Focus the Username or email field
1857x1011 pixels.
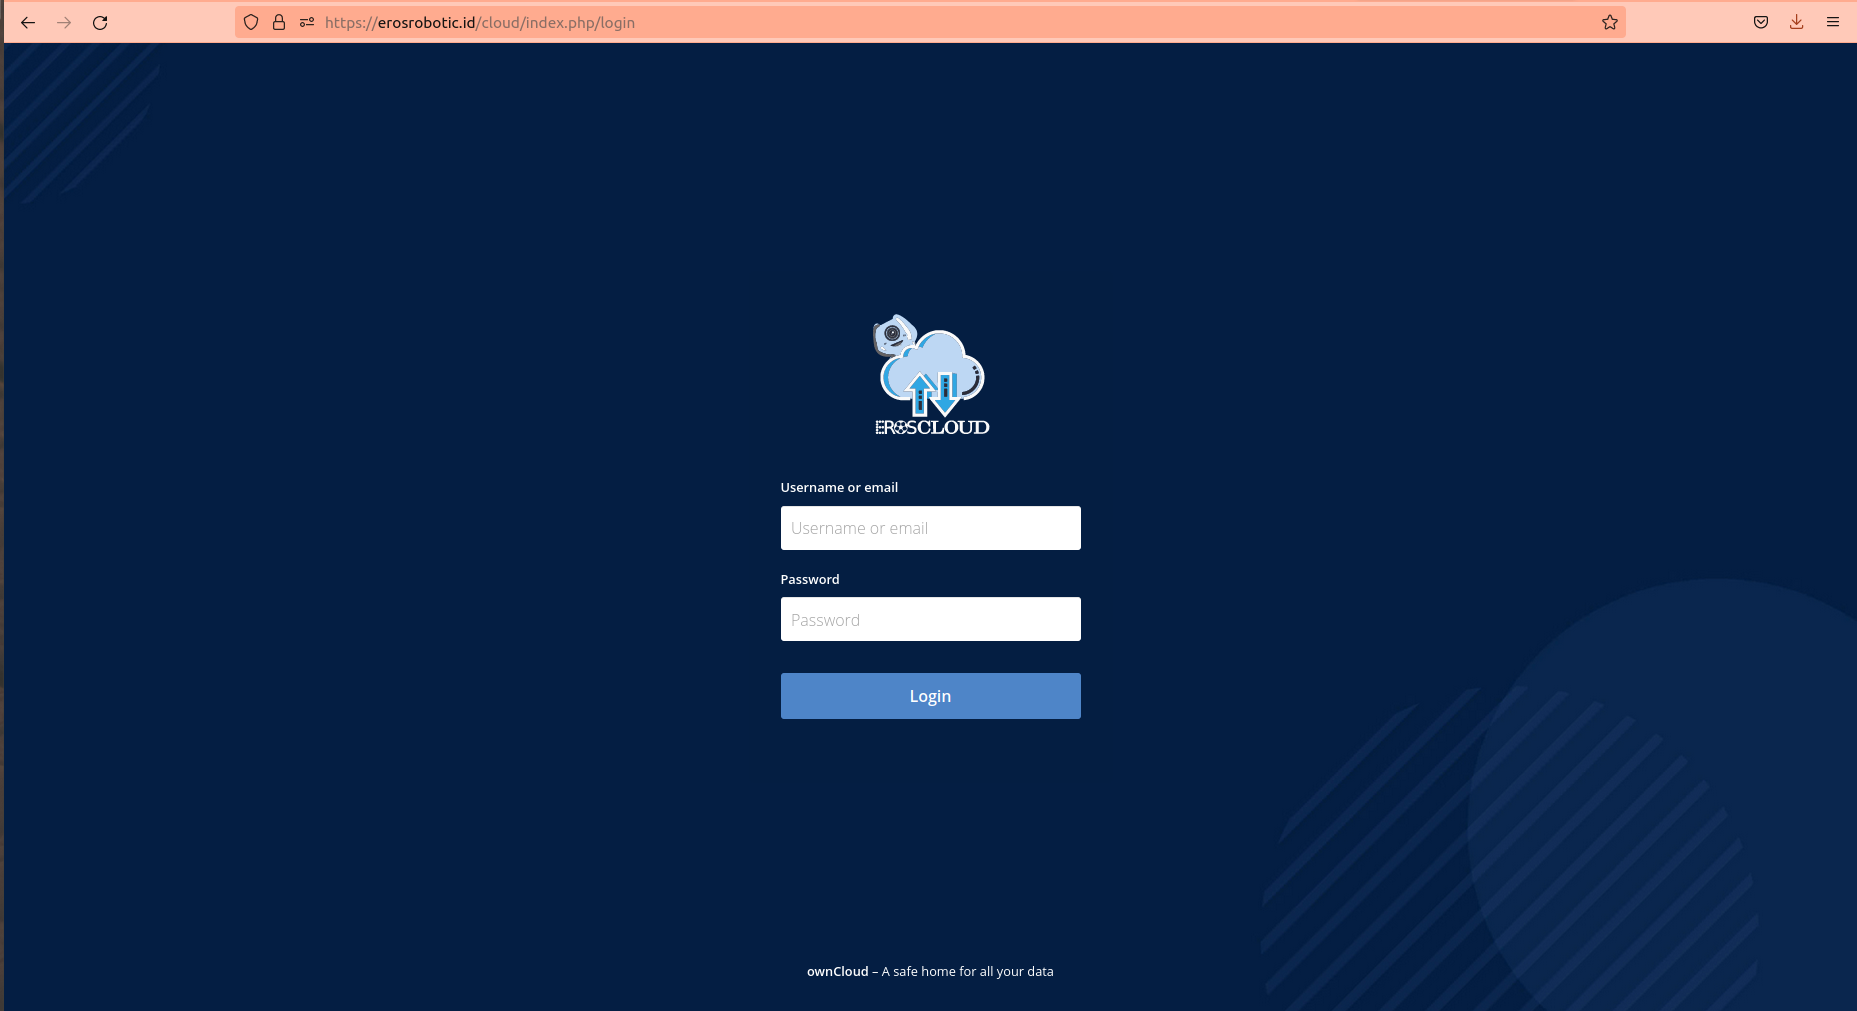(931, 528)
